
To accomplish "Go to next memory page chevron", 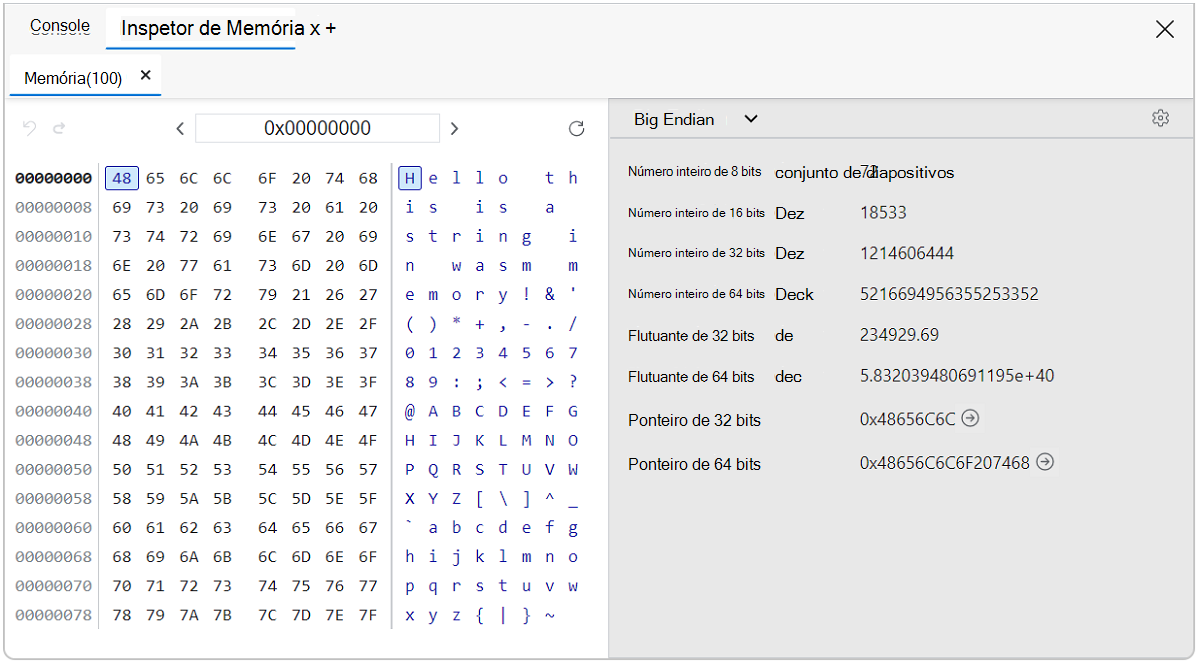I will tap(454, 128).
